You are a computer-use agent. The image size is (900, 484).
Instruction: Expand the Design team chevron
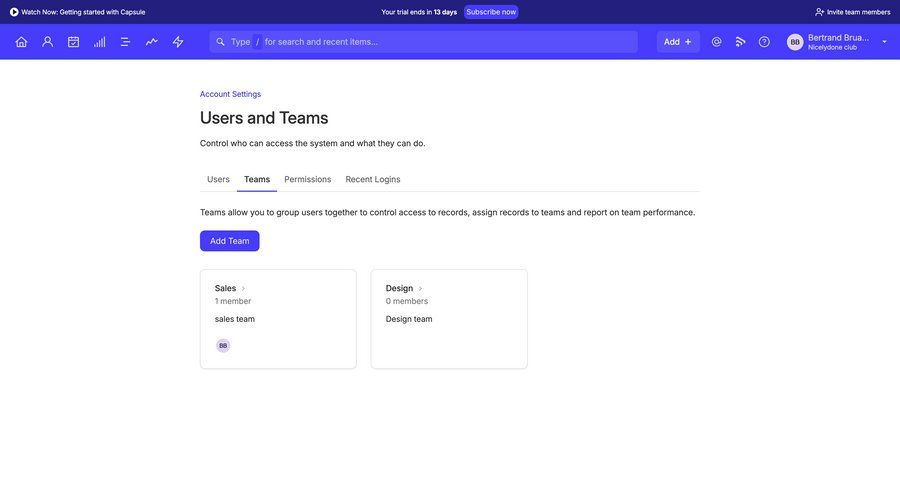(420, 289)
